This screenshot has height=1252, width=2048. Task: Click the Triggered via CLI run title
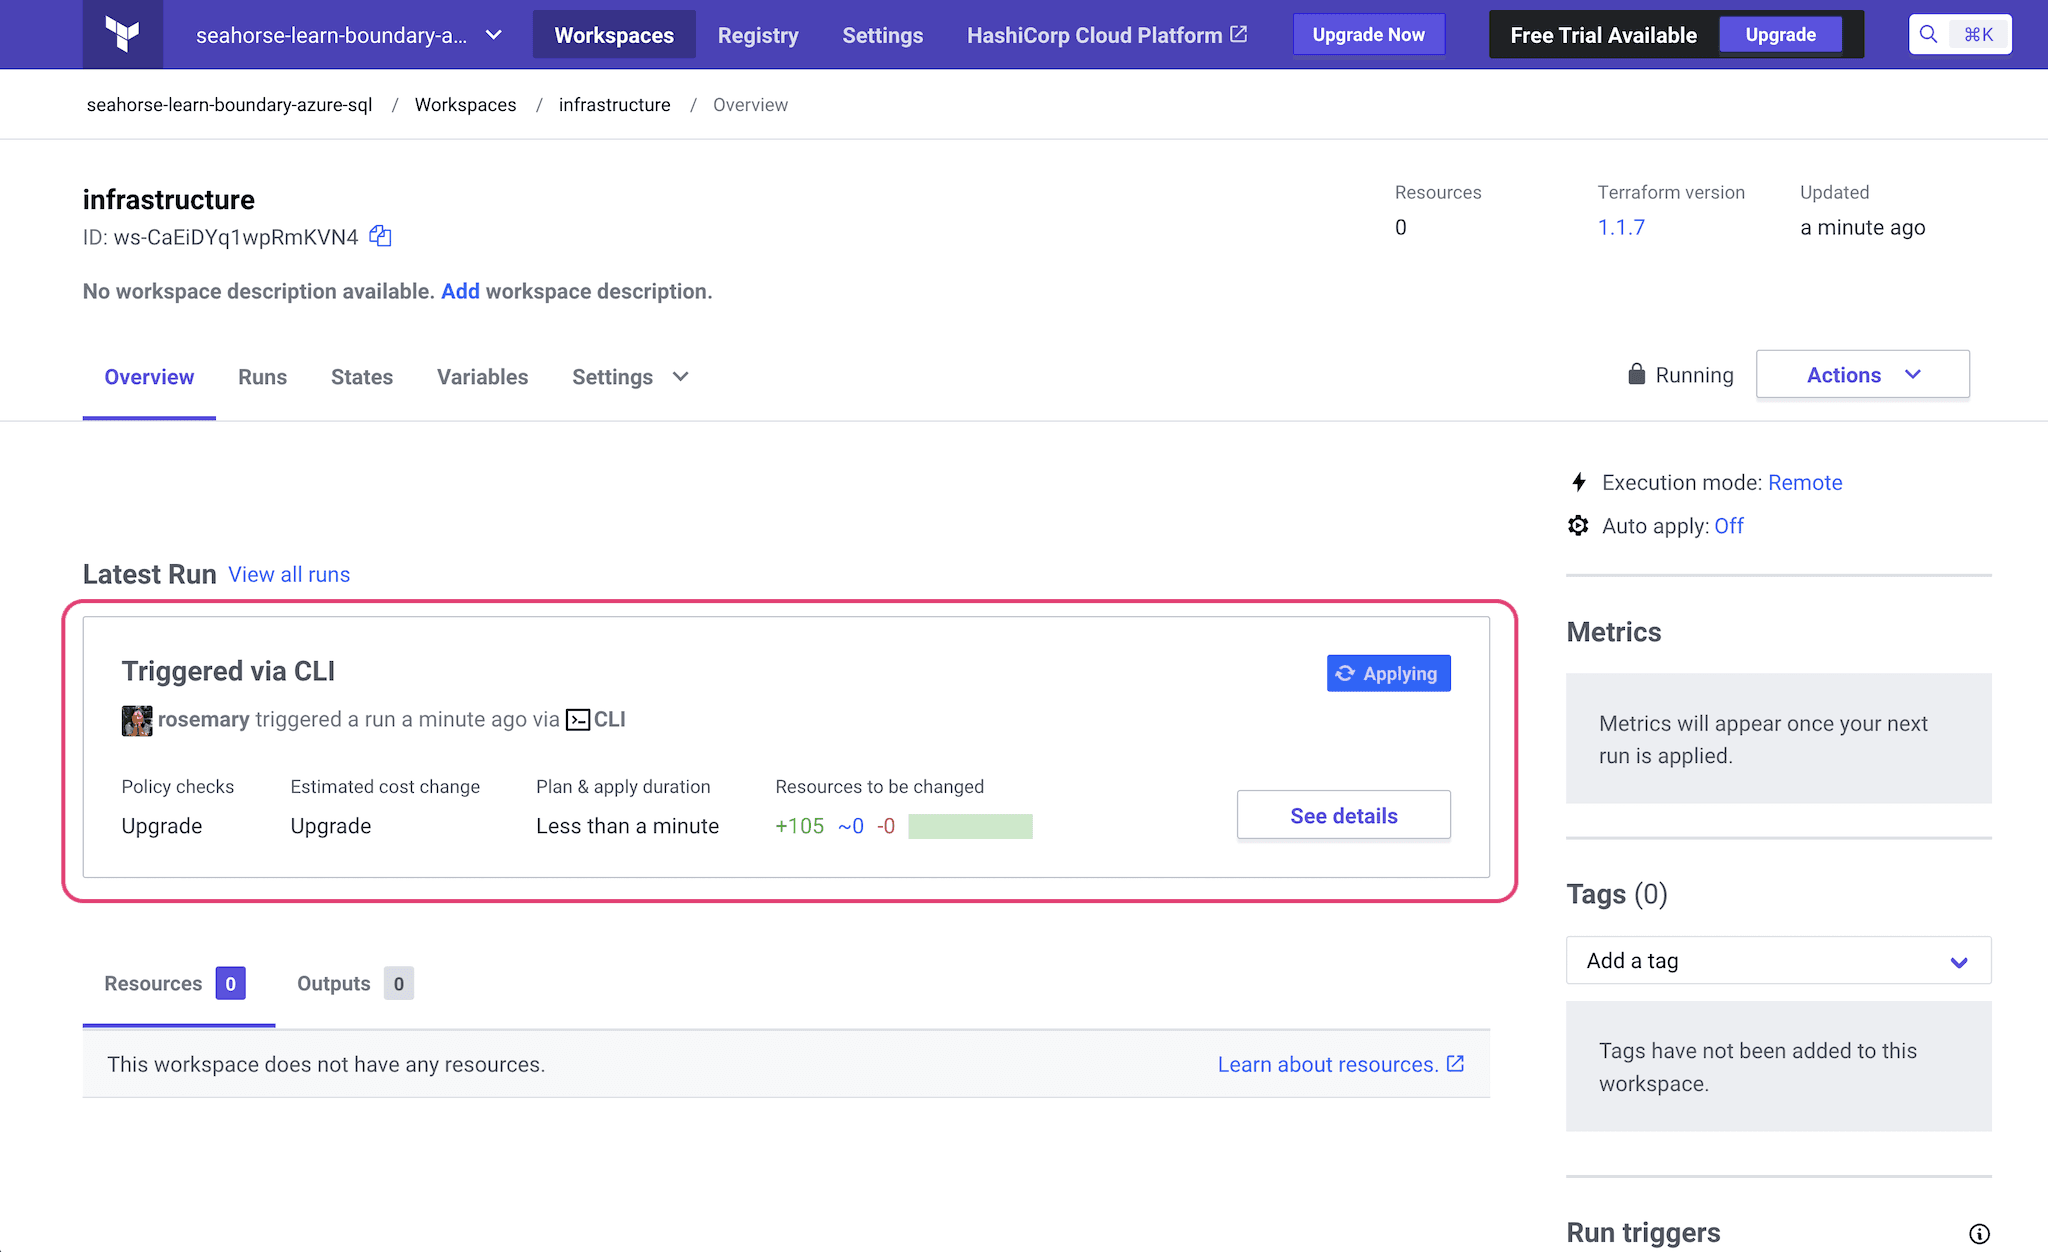pos(228,671)
